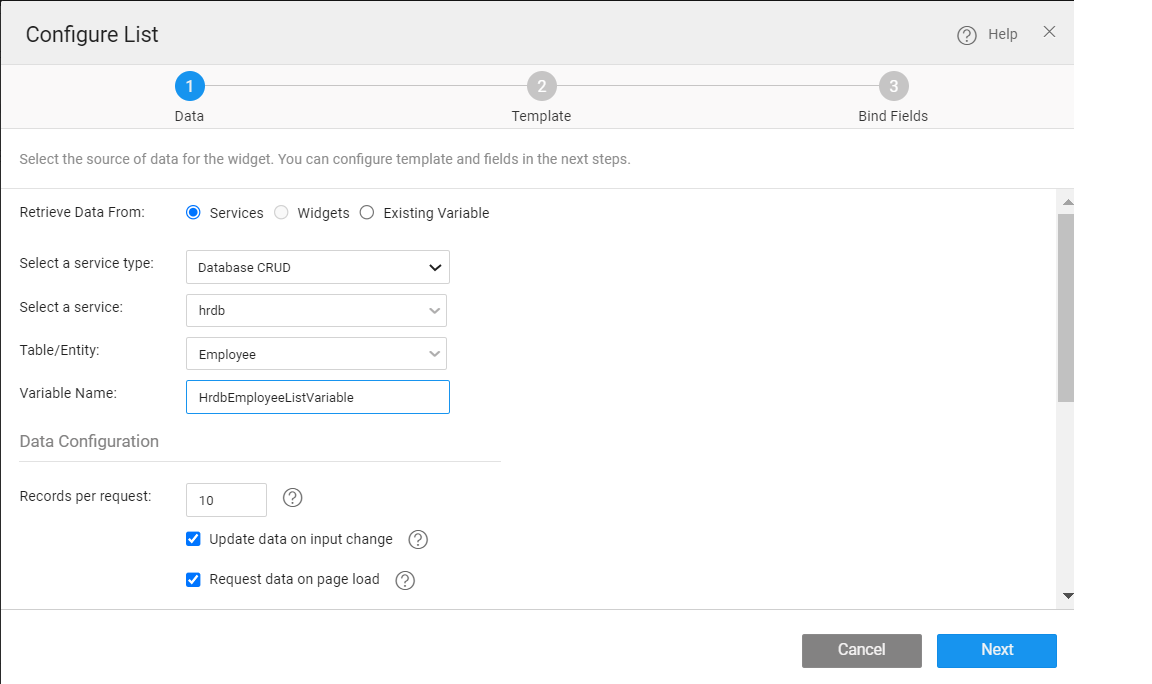The height and width of the screenshot is (684, 1152).
Task: Click help icon beside Request data on page load
Action: click(405, 580)
